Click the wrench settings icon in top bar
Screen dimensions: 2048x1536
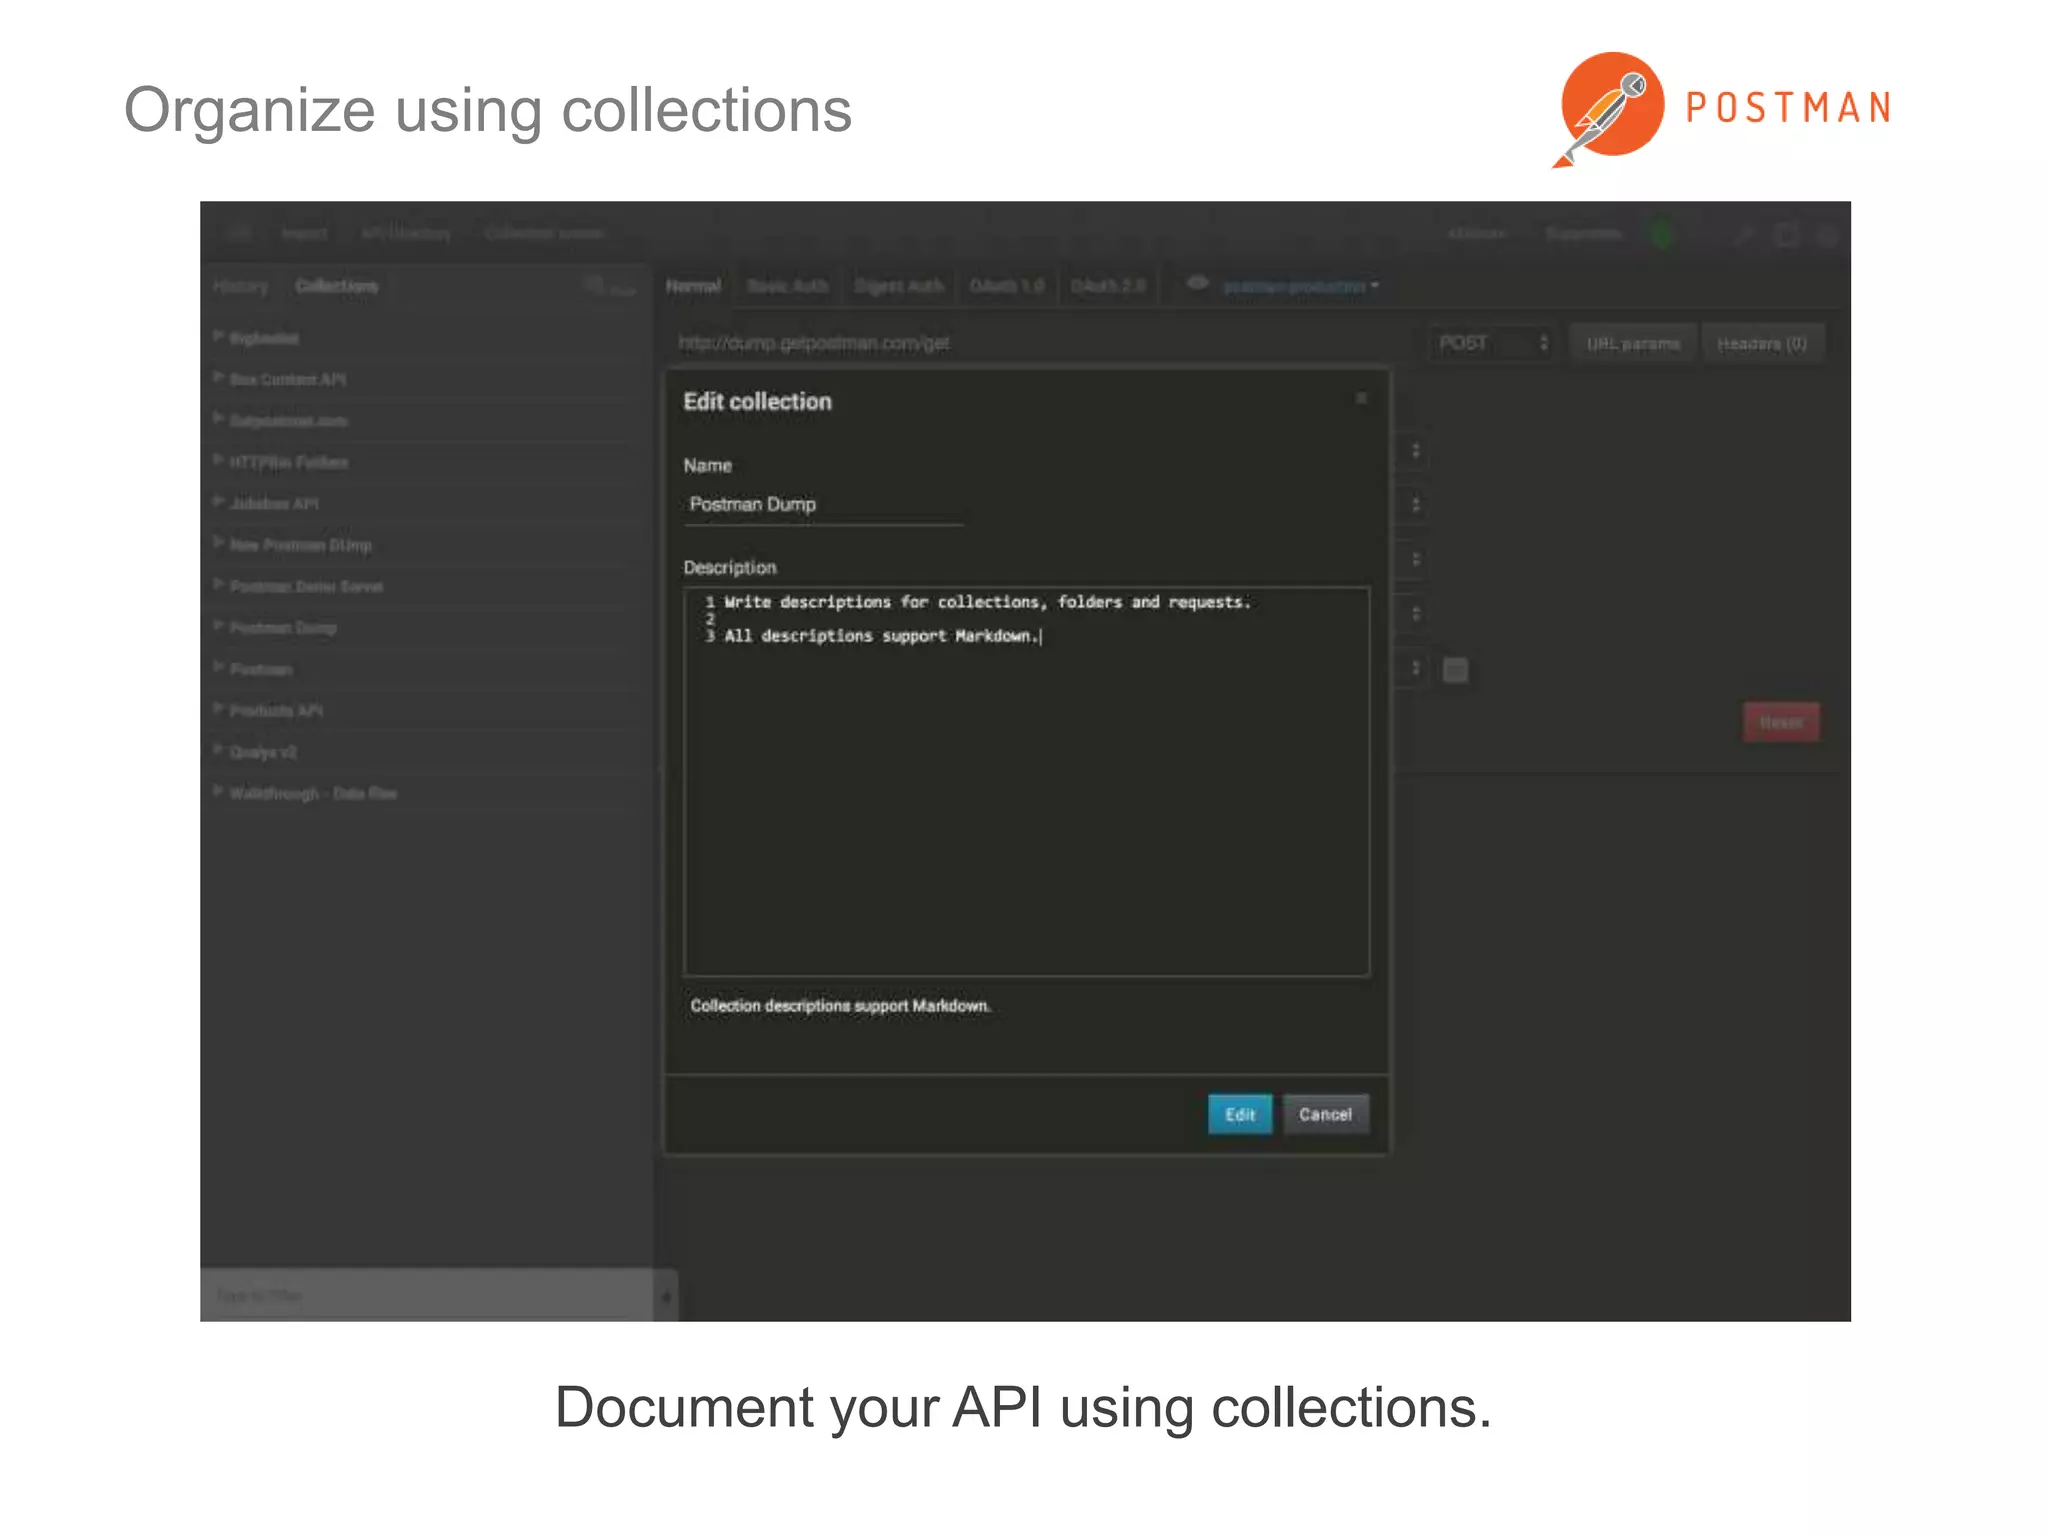coord(1743,234)
